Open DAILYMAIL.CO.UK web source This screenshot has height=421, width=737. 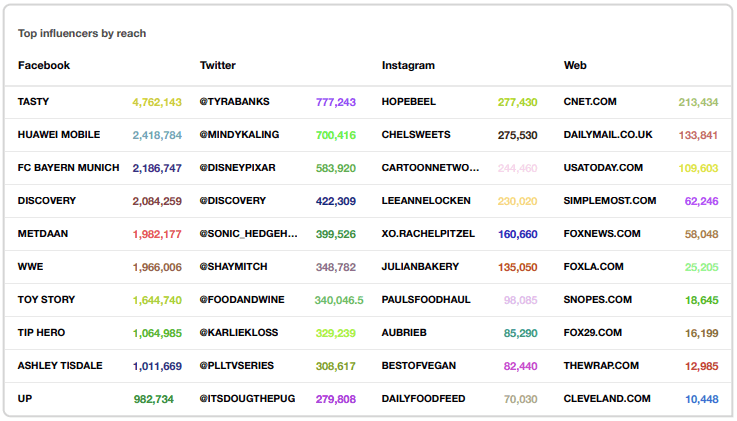[608, 134]
